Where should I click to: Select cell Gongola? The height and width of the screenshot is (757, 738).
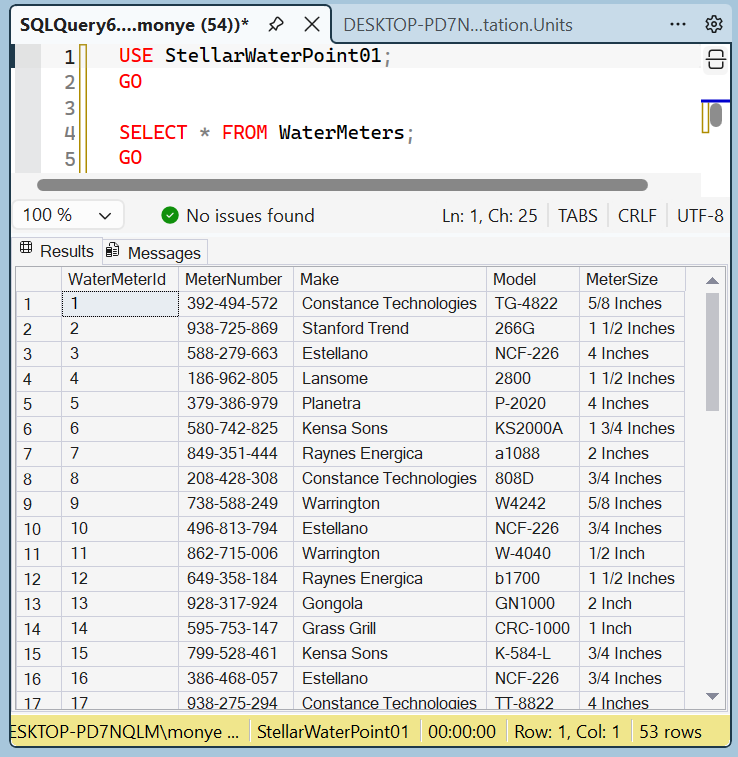click(x=390, y=603)
